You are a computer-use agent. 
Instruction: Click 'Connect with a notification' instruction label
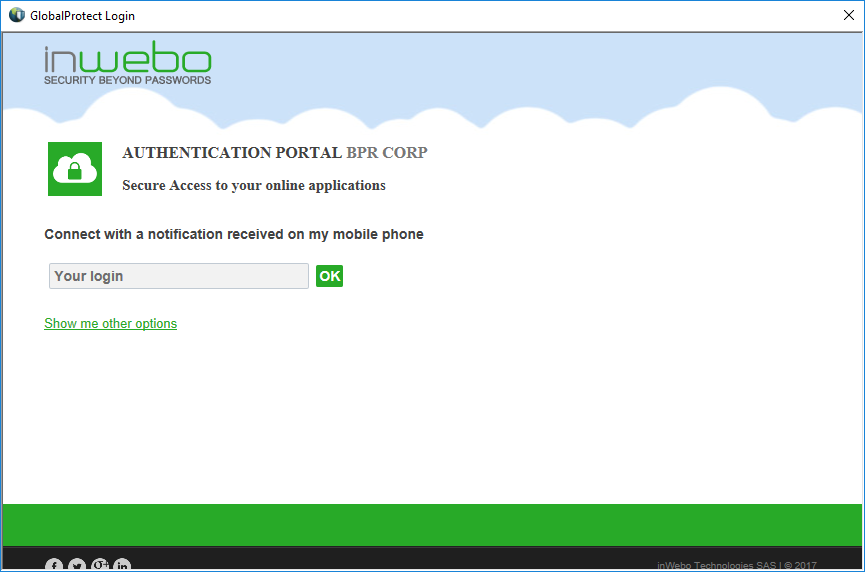233,234
